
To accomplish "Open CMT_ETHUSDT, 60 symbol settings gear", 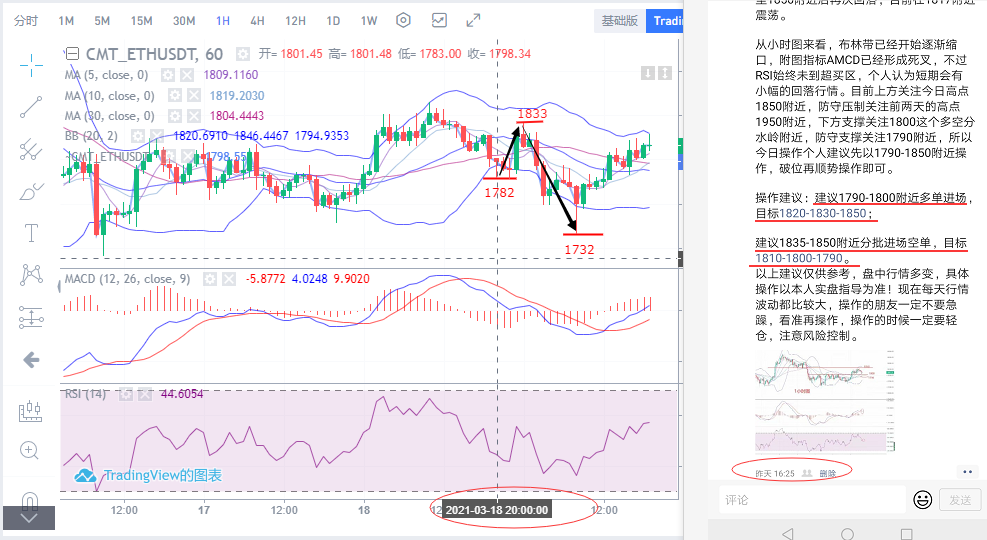I will [x=242, y=54].
